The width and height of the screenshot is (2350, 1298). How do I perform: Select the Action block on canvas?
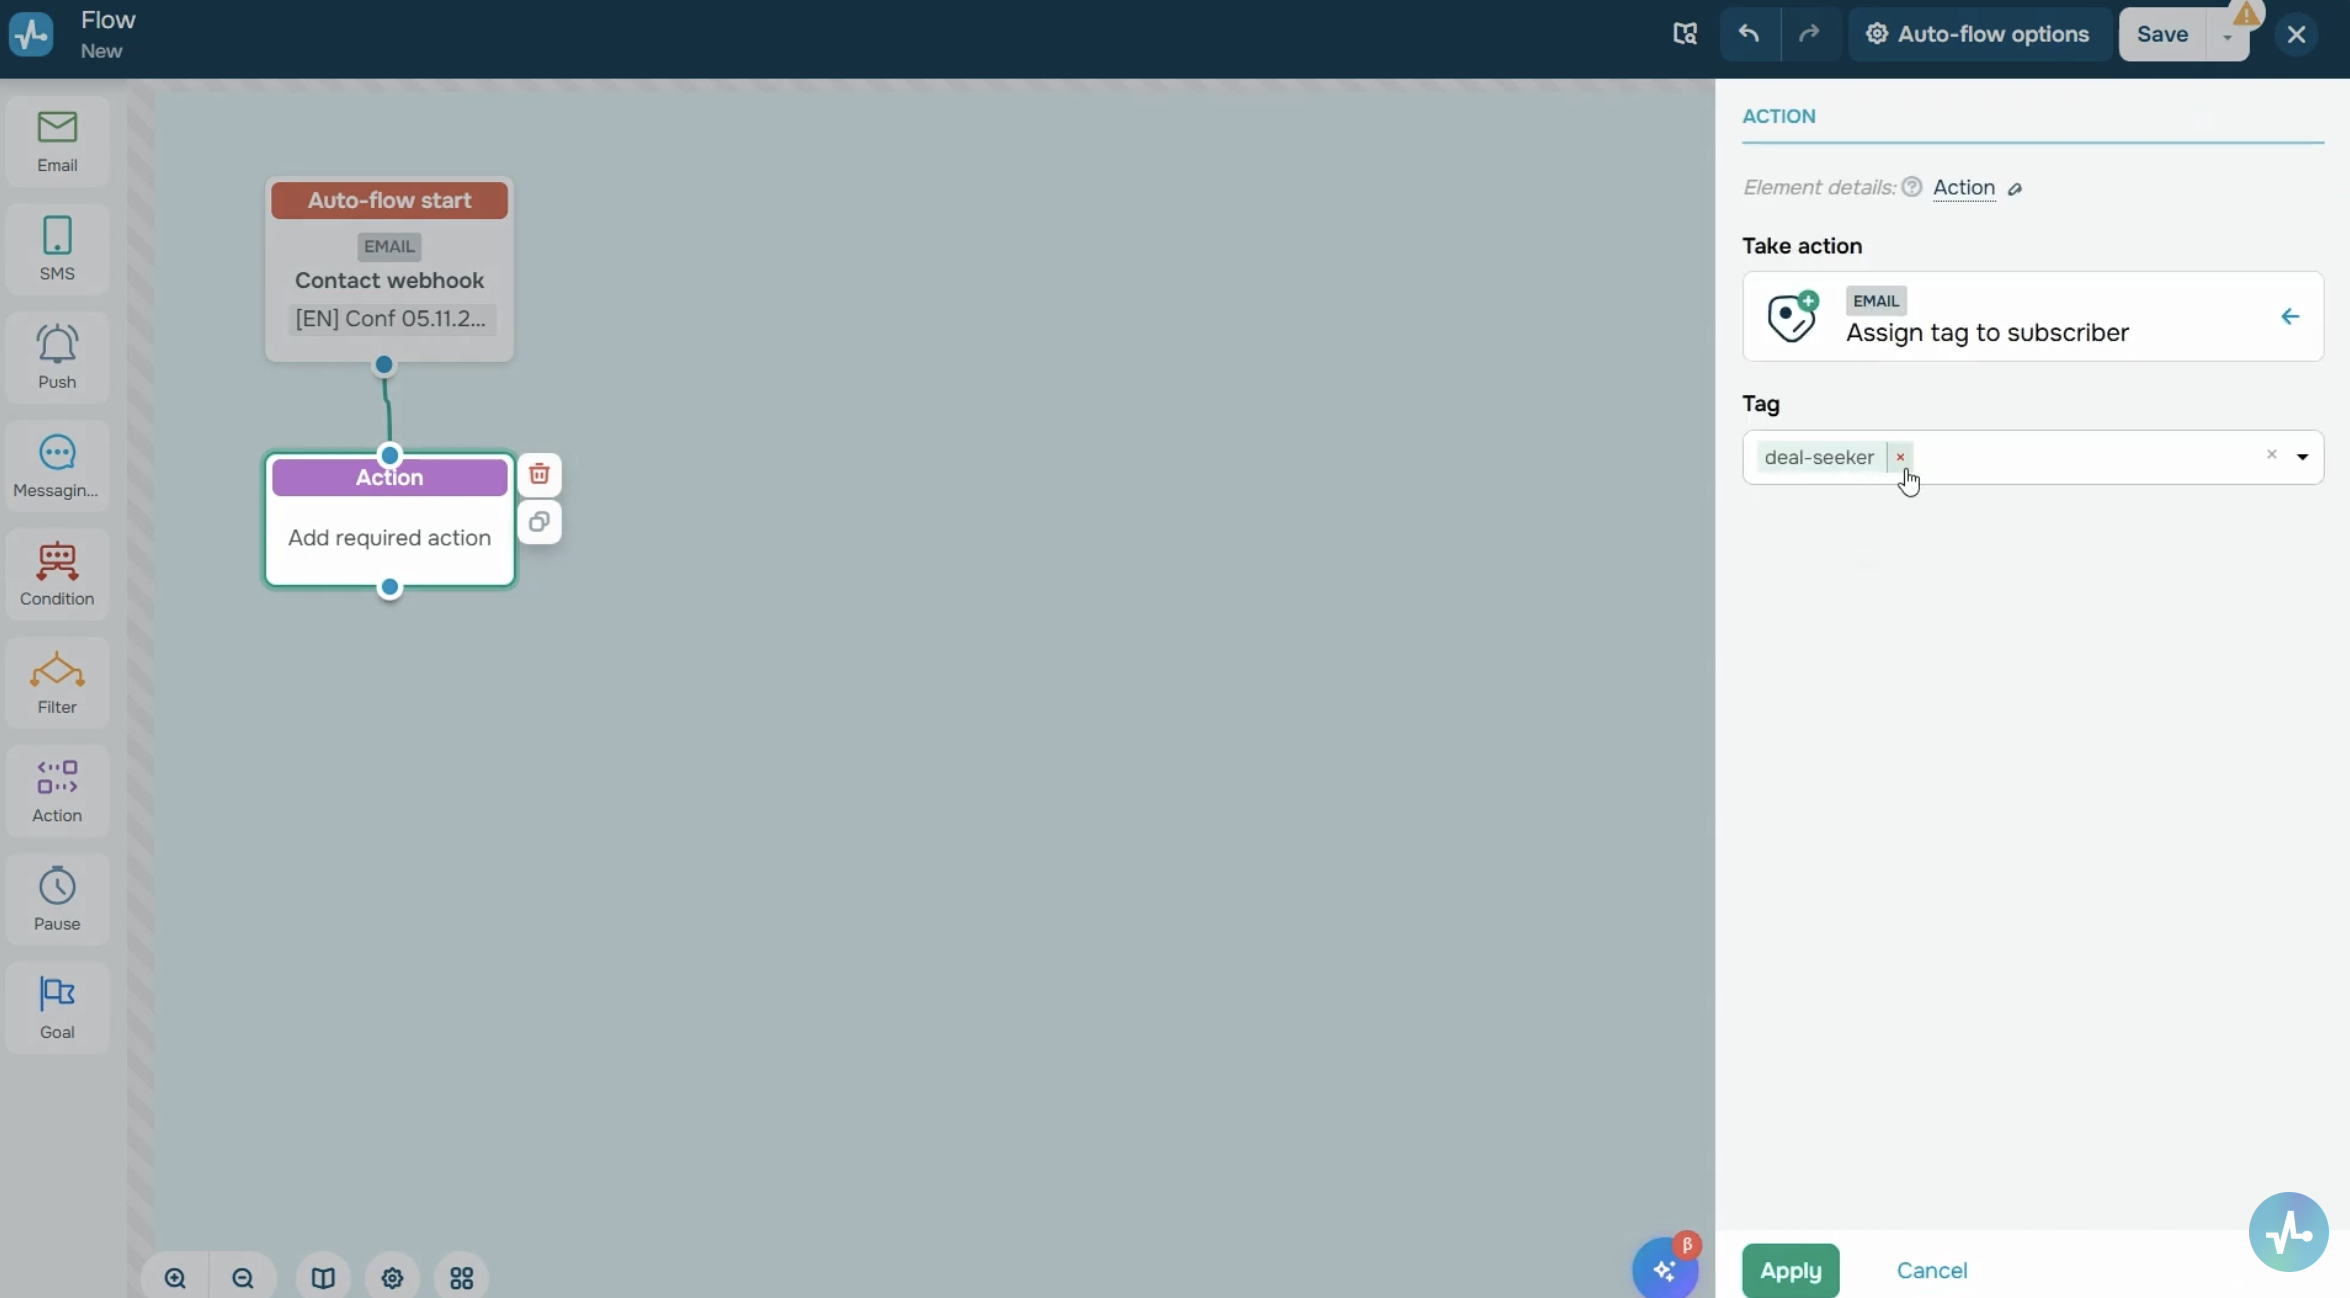pyautogui.click(x=389, y=520)
